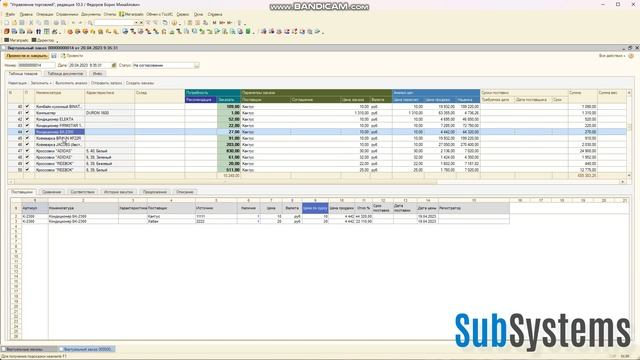Click the diskette save icon beside Провести и закрыть
The image size is (640, 360).
[54, 56]
